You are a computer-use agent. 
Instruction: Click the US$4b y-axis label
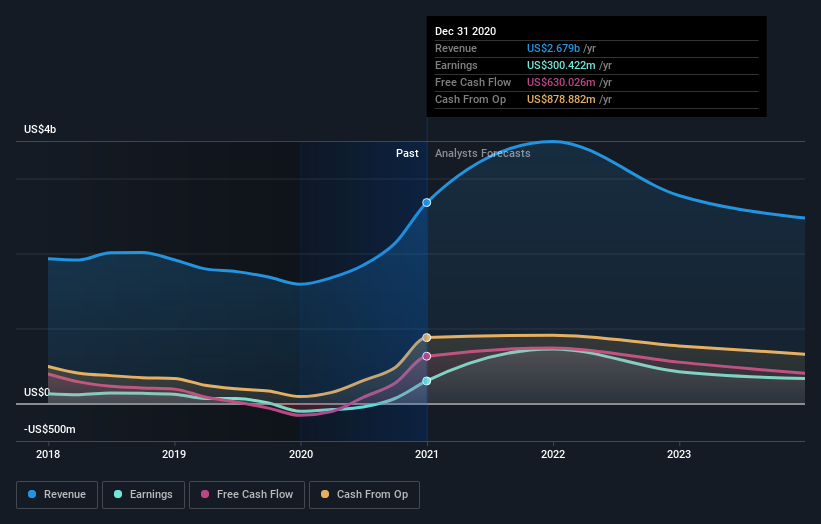[x=40, y=129]
